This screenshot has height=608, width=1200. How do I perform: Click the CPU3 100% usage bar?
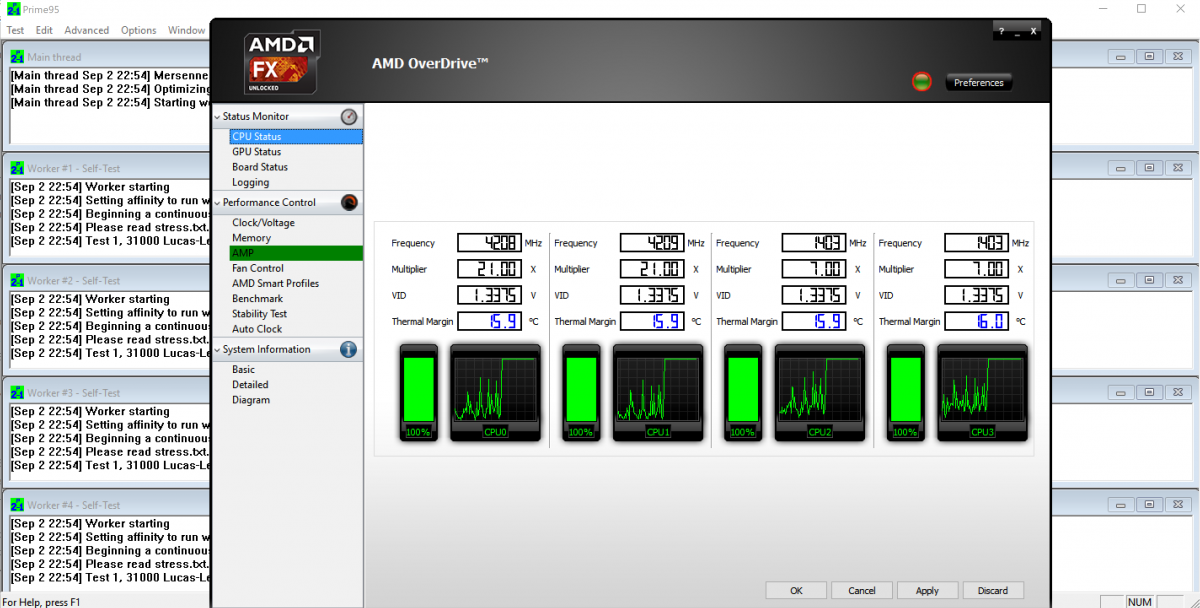[905, 392]
